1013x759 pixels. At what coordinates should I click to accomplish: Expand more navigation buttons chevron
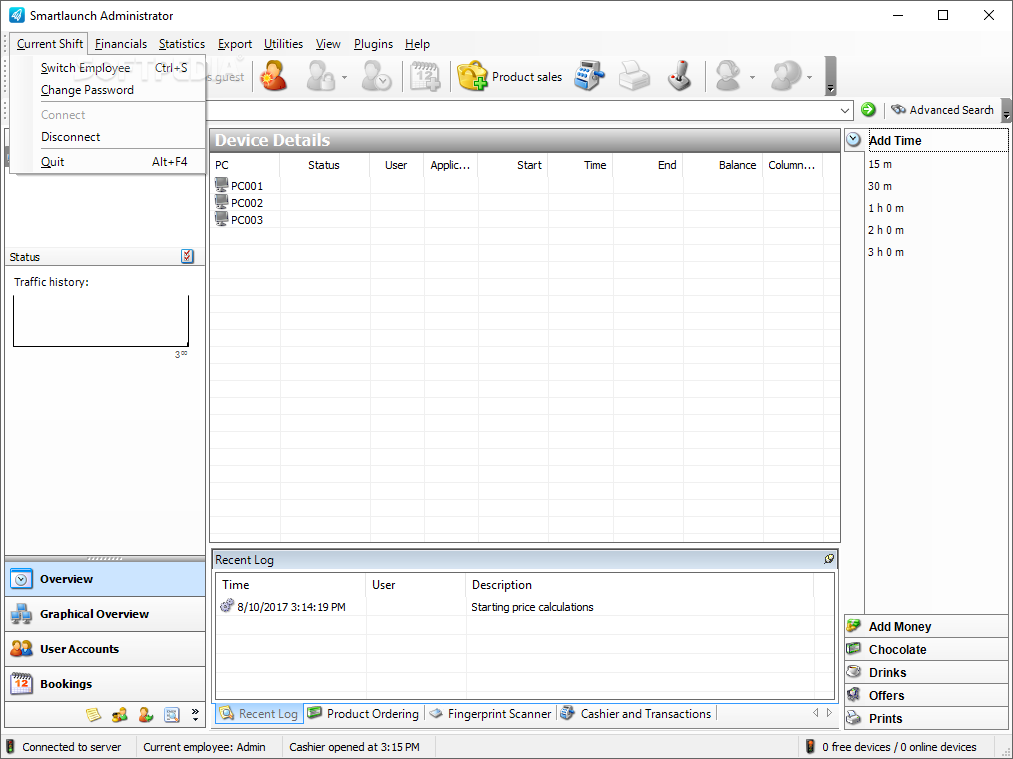point(195,714)
